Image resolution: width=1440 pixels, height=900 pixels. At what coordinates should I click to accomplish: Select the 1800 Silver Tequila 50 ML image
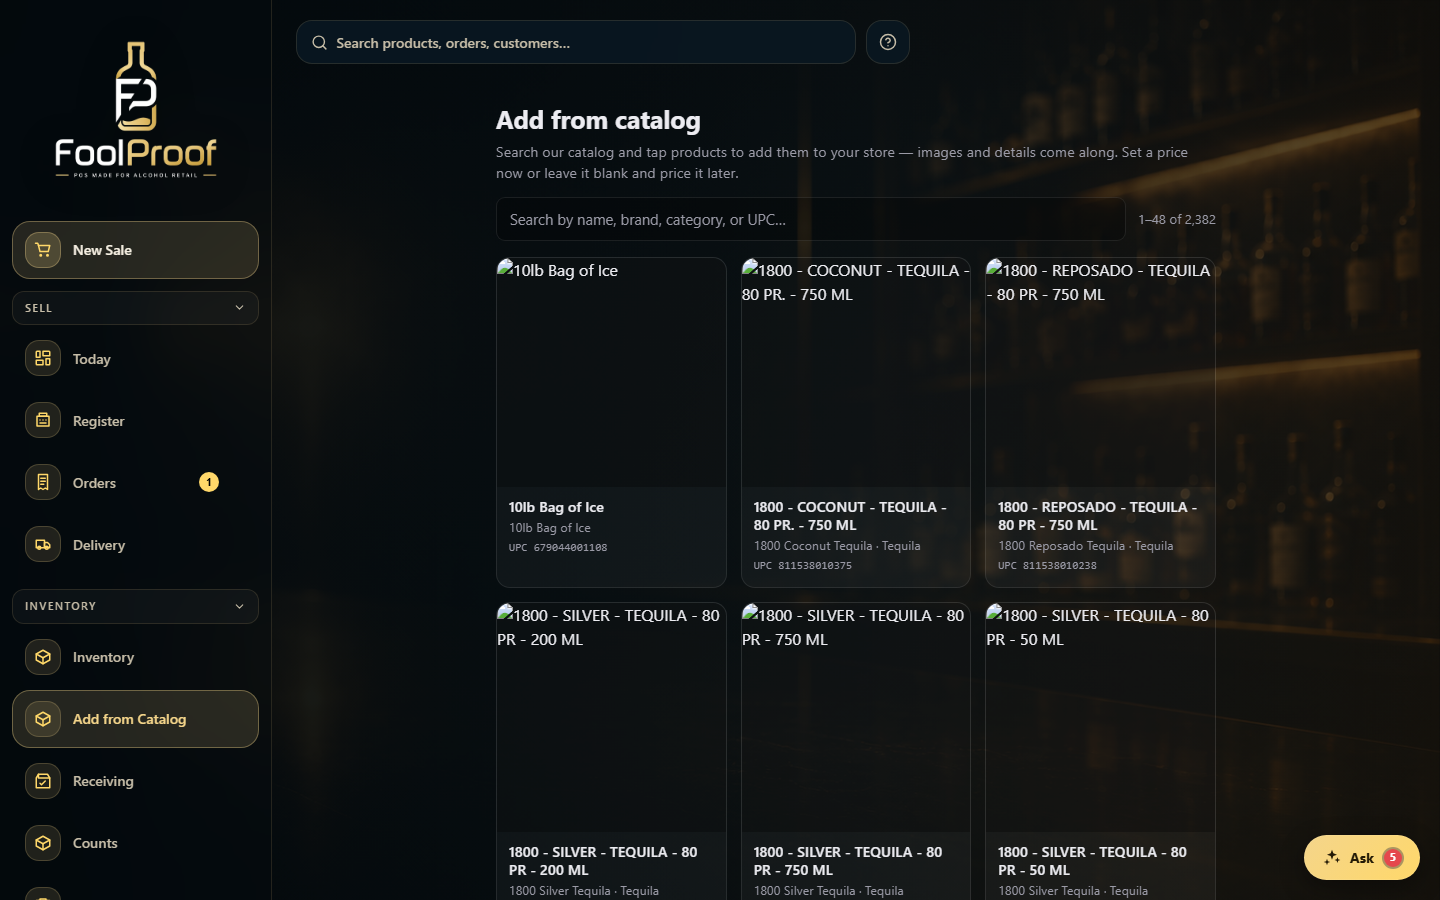pos(1100,718)
